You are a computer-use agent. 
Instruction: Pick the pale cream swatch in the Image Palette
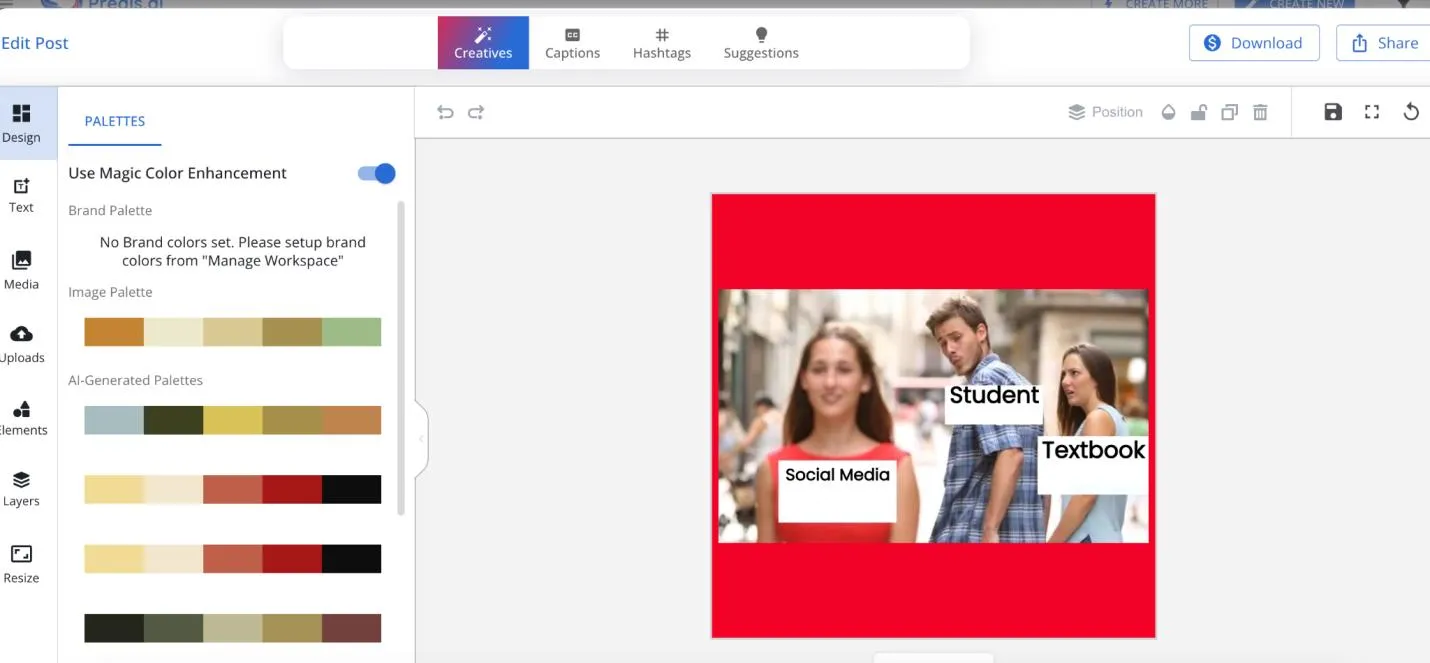(x=173, y=332)
